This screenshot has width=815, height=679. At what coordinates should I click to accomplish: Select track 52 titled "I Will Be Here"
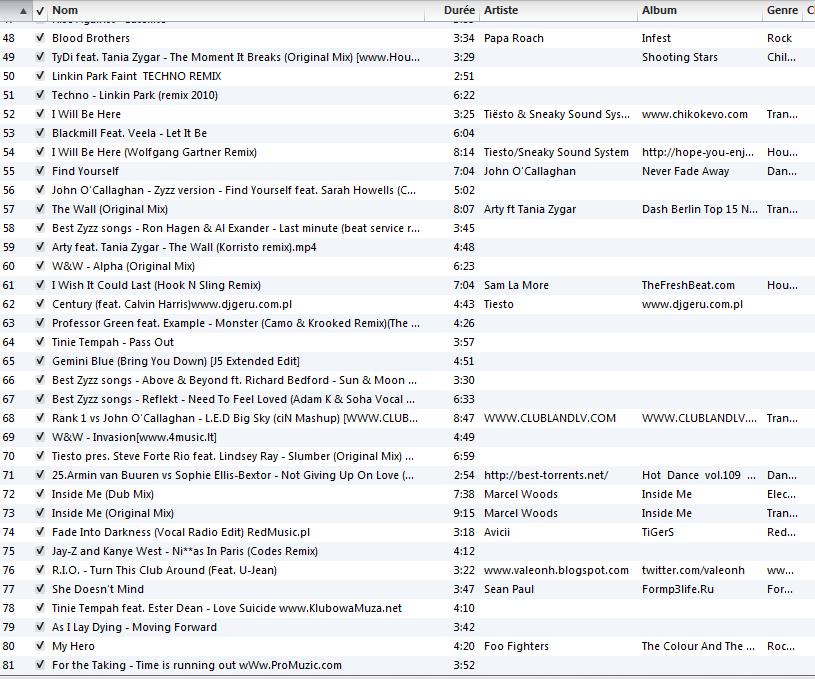click(86, 114)
